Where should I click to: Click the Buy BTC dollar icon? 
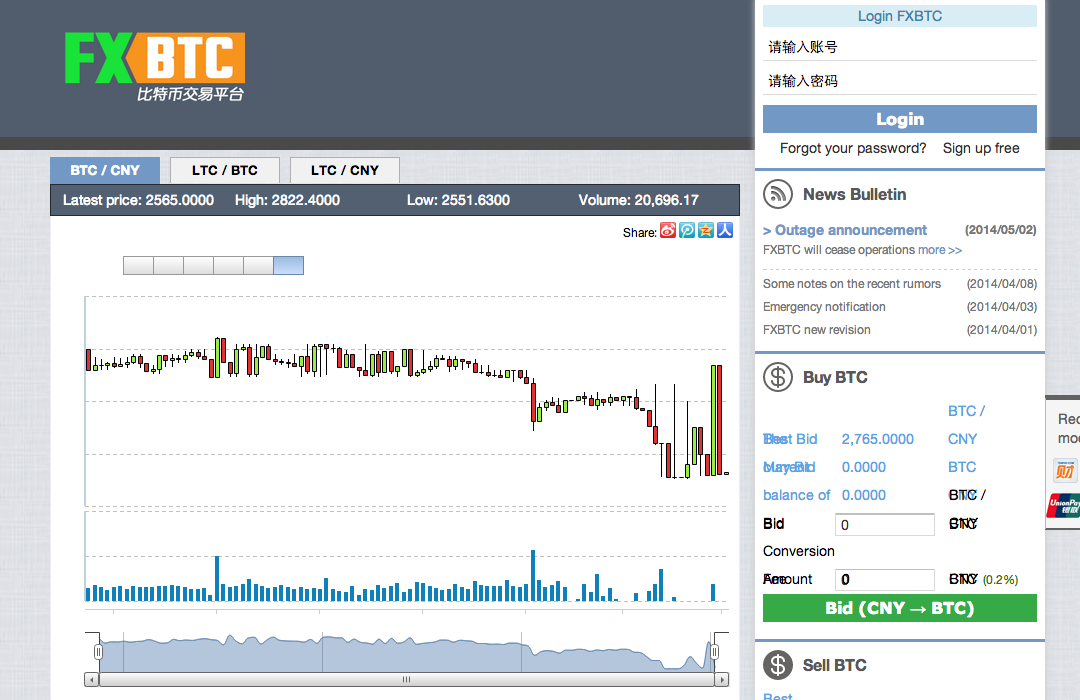(x=778, y=377)
